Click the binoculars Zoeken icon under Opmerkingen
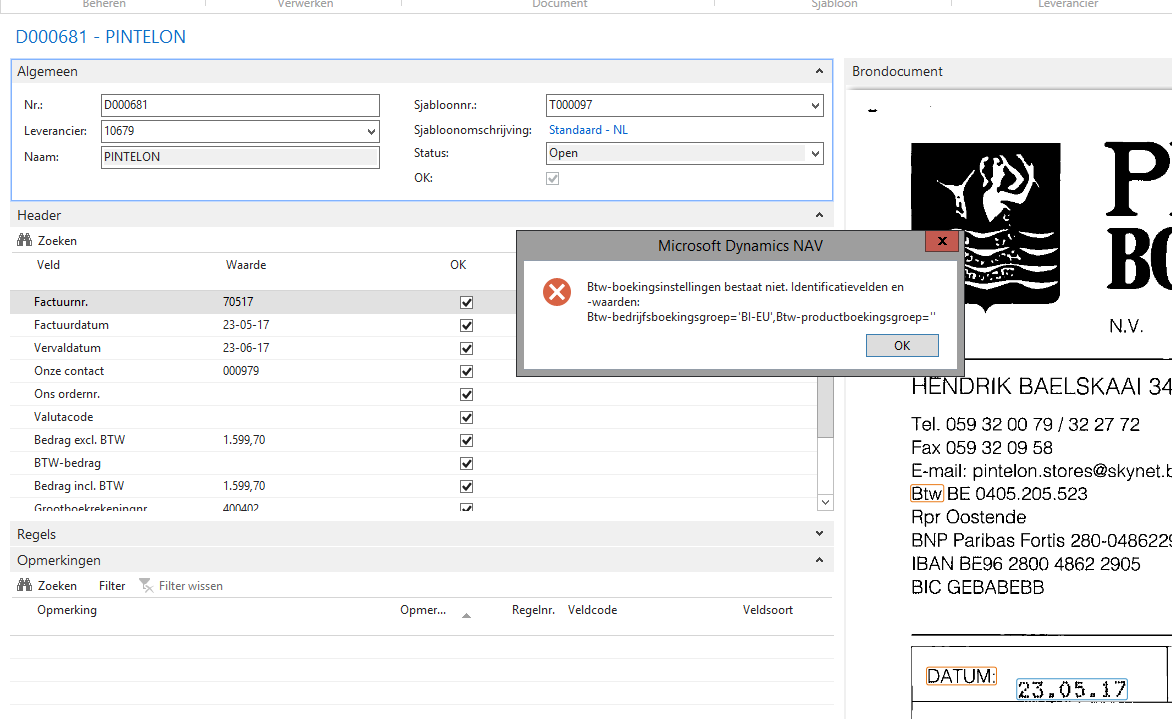The width and height of the screenshot is (1172, 719). tap(25, 586)
